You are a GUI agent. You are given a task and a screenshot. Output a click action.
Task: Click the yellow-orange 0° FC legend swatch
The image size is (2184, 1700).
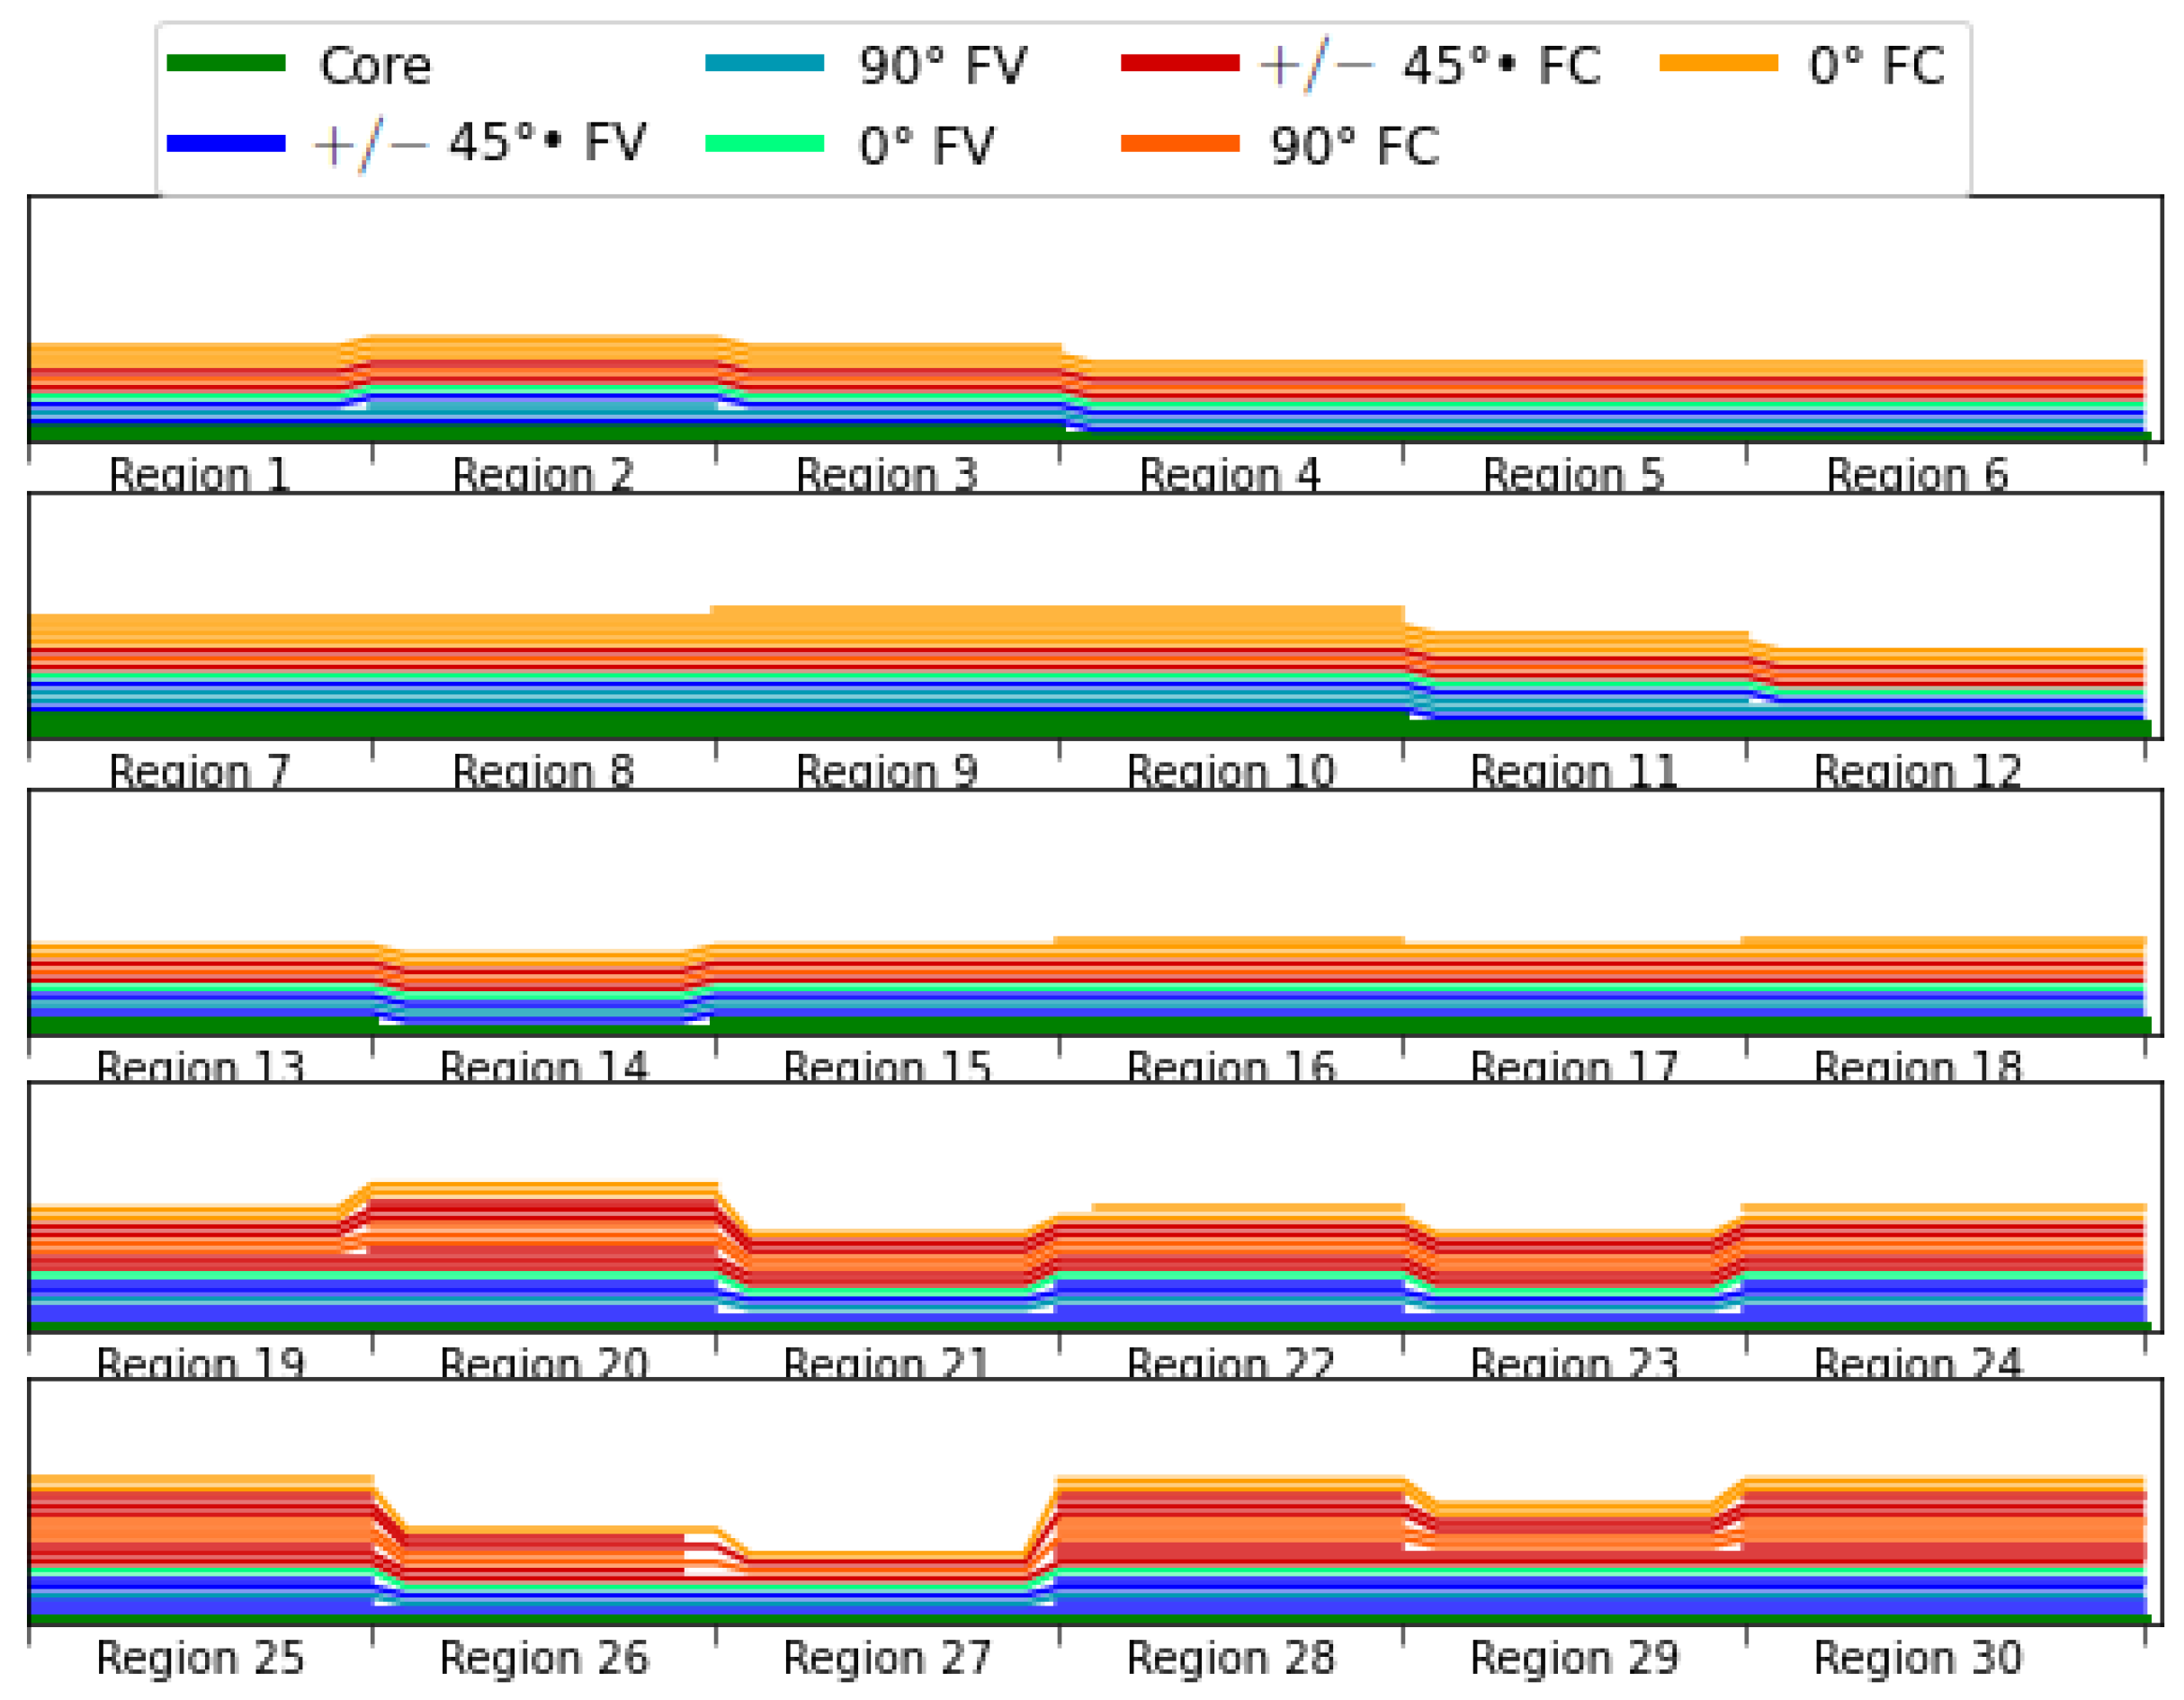[1718, 64]
